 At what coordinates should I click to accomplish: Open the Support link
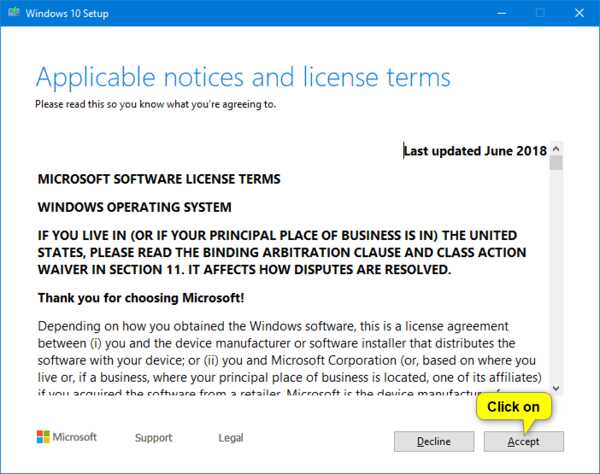tap(154, 438)
